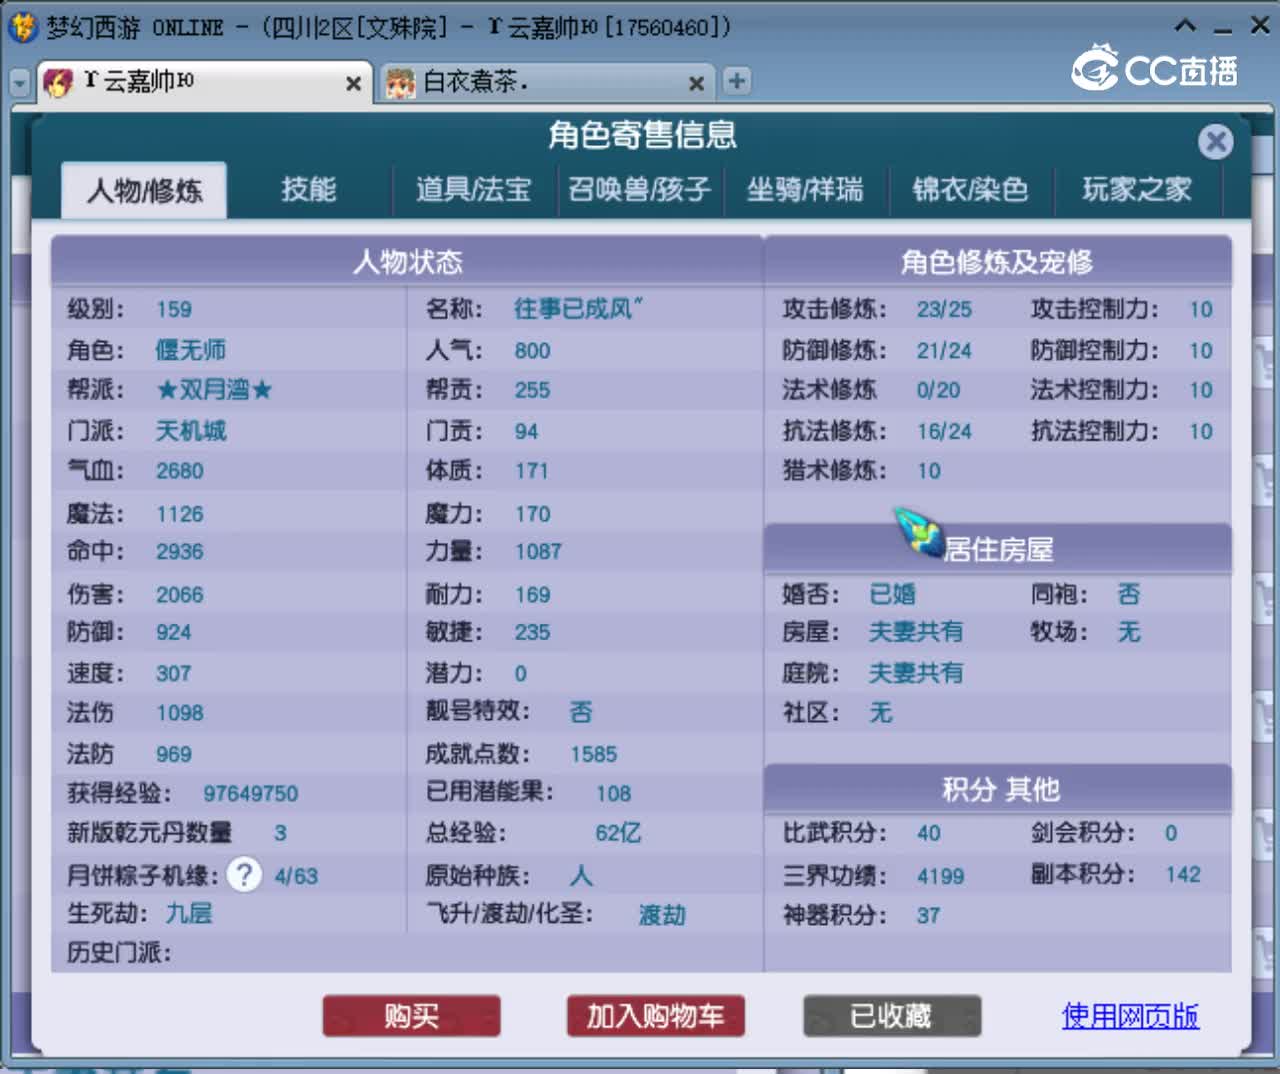The height and width of the screenshot is (1074, 1280).
Task: Click the guild name ★双月湾★
Action: [x=214, y=390]
